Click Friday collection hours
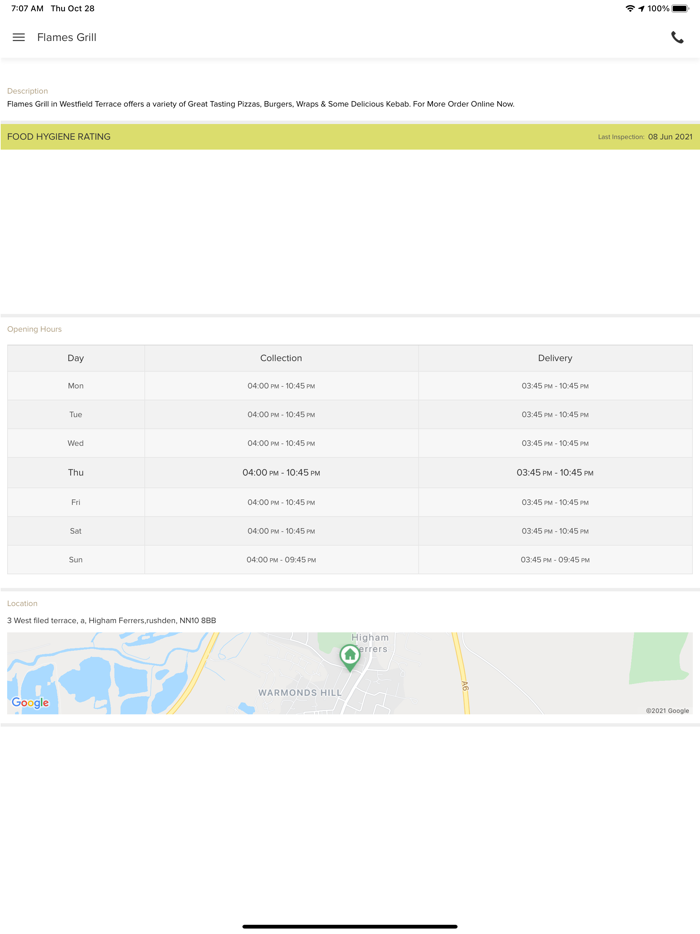Image resolution: width=700 pixels, height=934 pixels. click(x=281, y=502)
